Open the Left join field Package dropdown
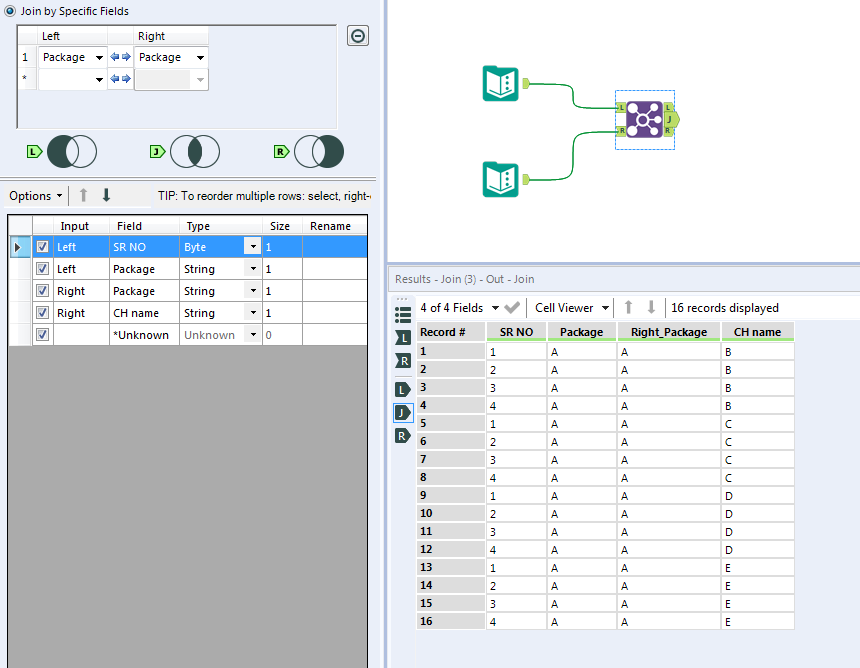Viewport: 860px width, 668px height. [99, 58]
